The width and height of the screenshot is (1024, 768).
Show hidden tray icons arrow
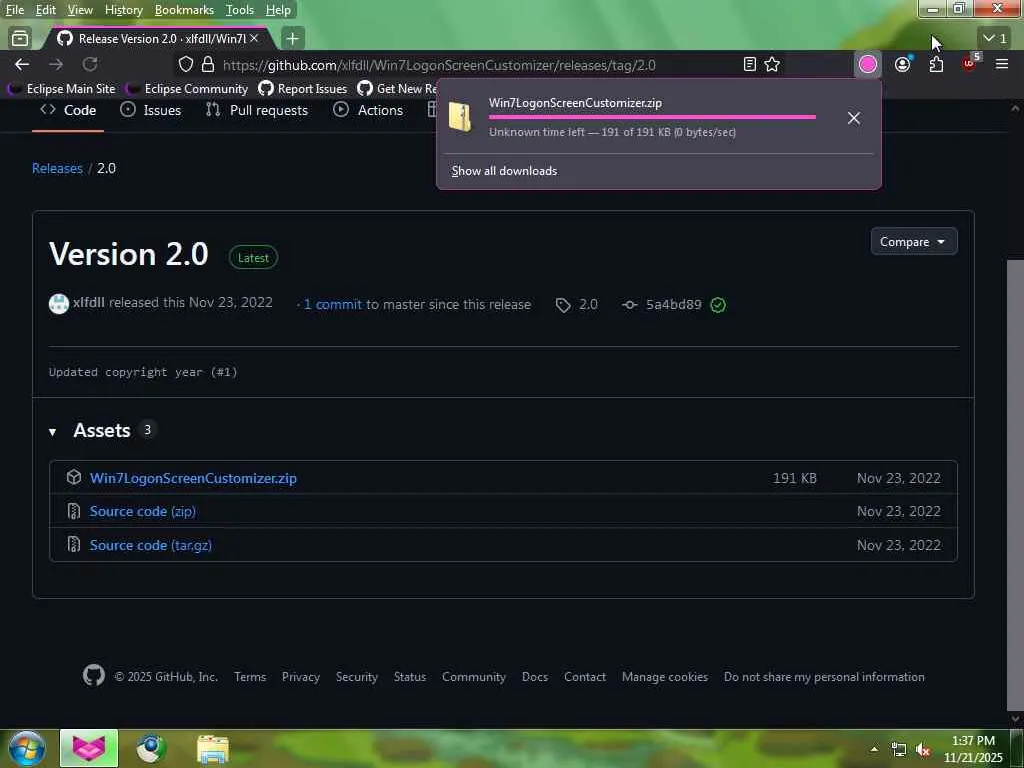coord(874,749)
